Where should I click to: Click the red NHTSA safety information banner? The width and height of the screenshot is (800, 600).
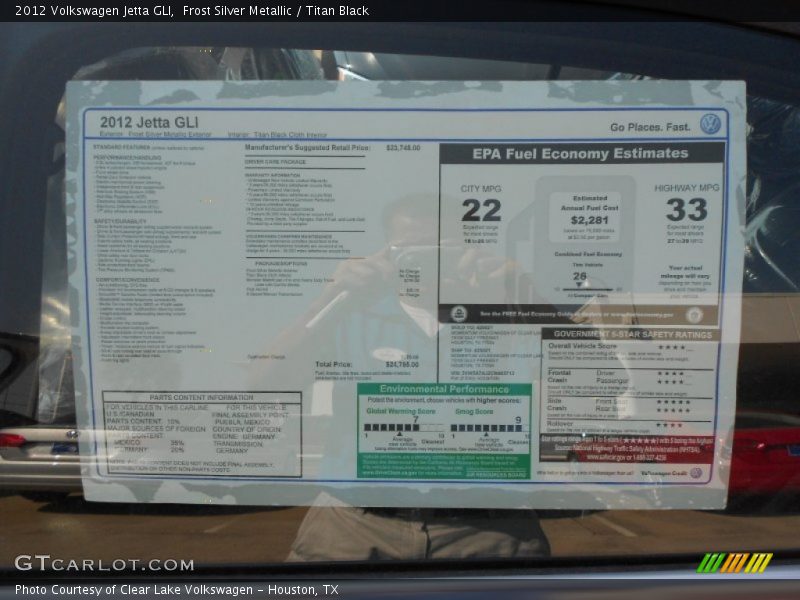coord(627,449)
